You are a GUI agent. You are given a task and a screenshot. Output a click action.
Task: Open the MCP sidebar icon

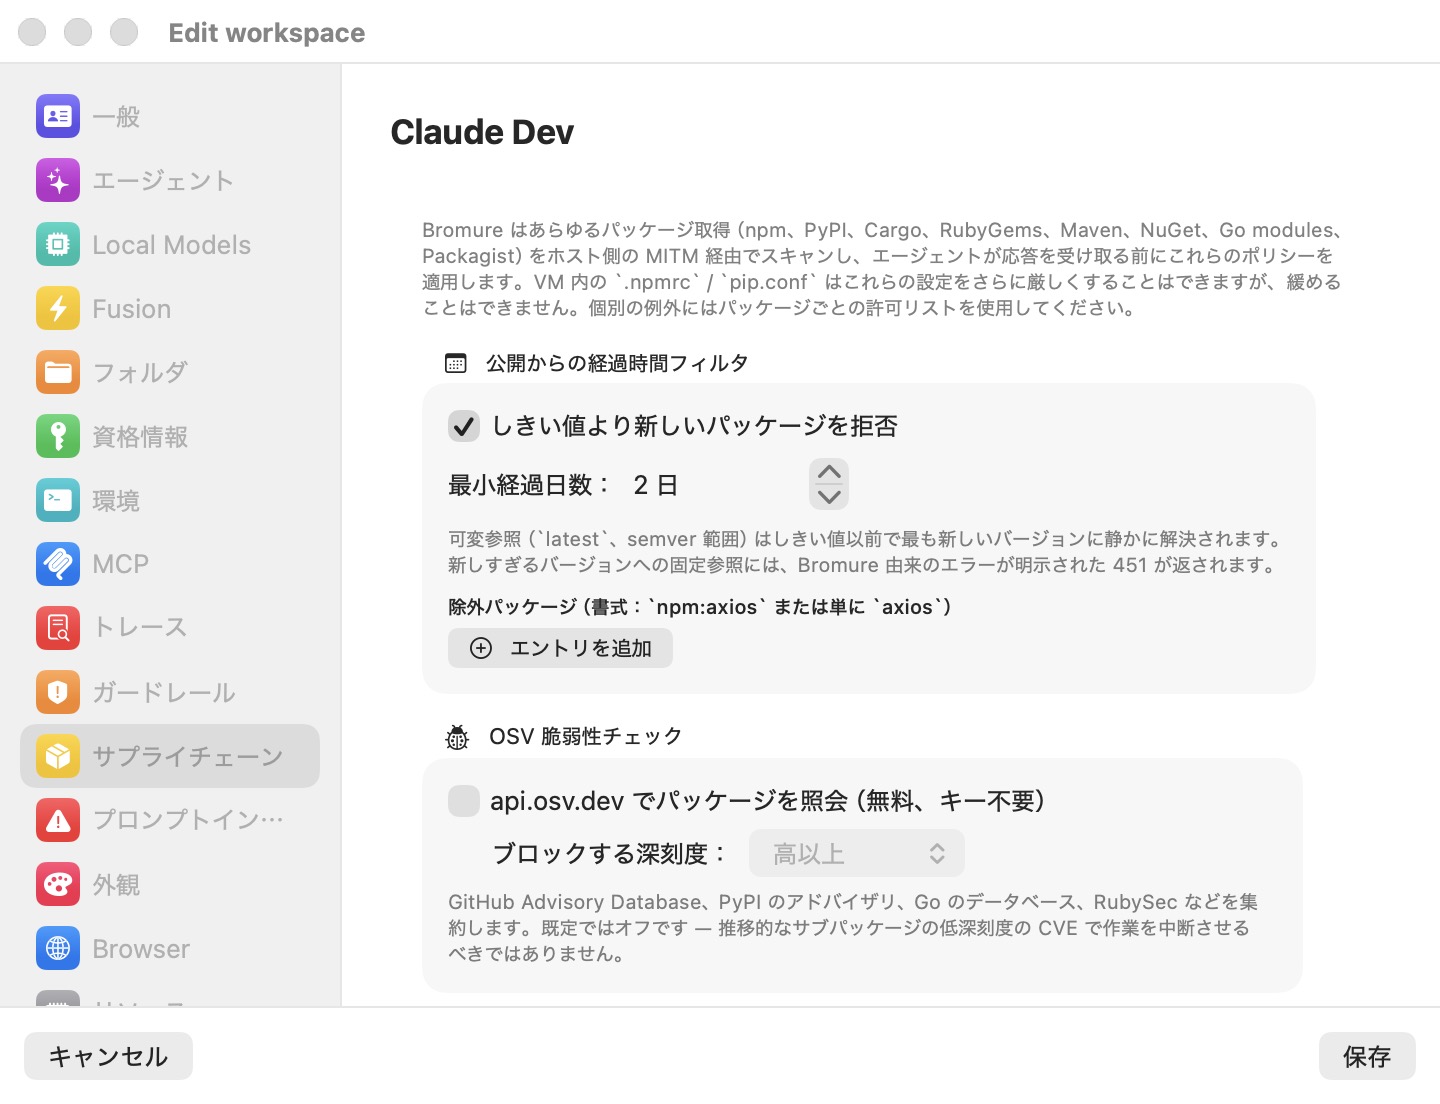(58, 564)
